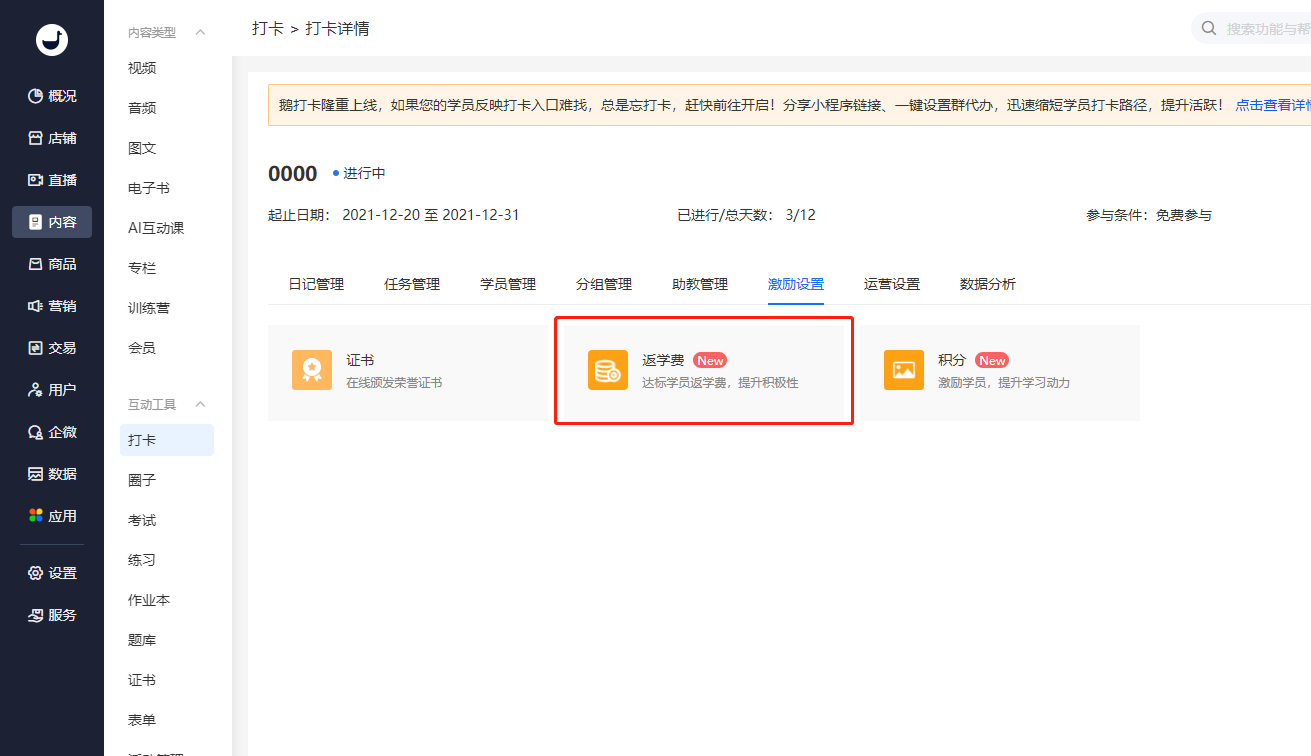This screenshot has width=1311, height=756.
Task: Click the search box at top right
Action: (x=1260, y=29)
